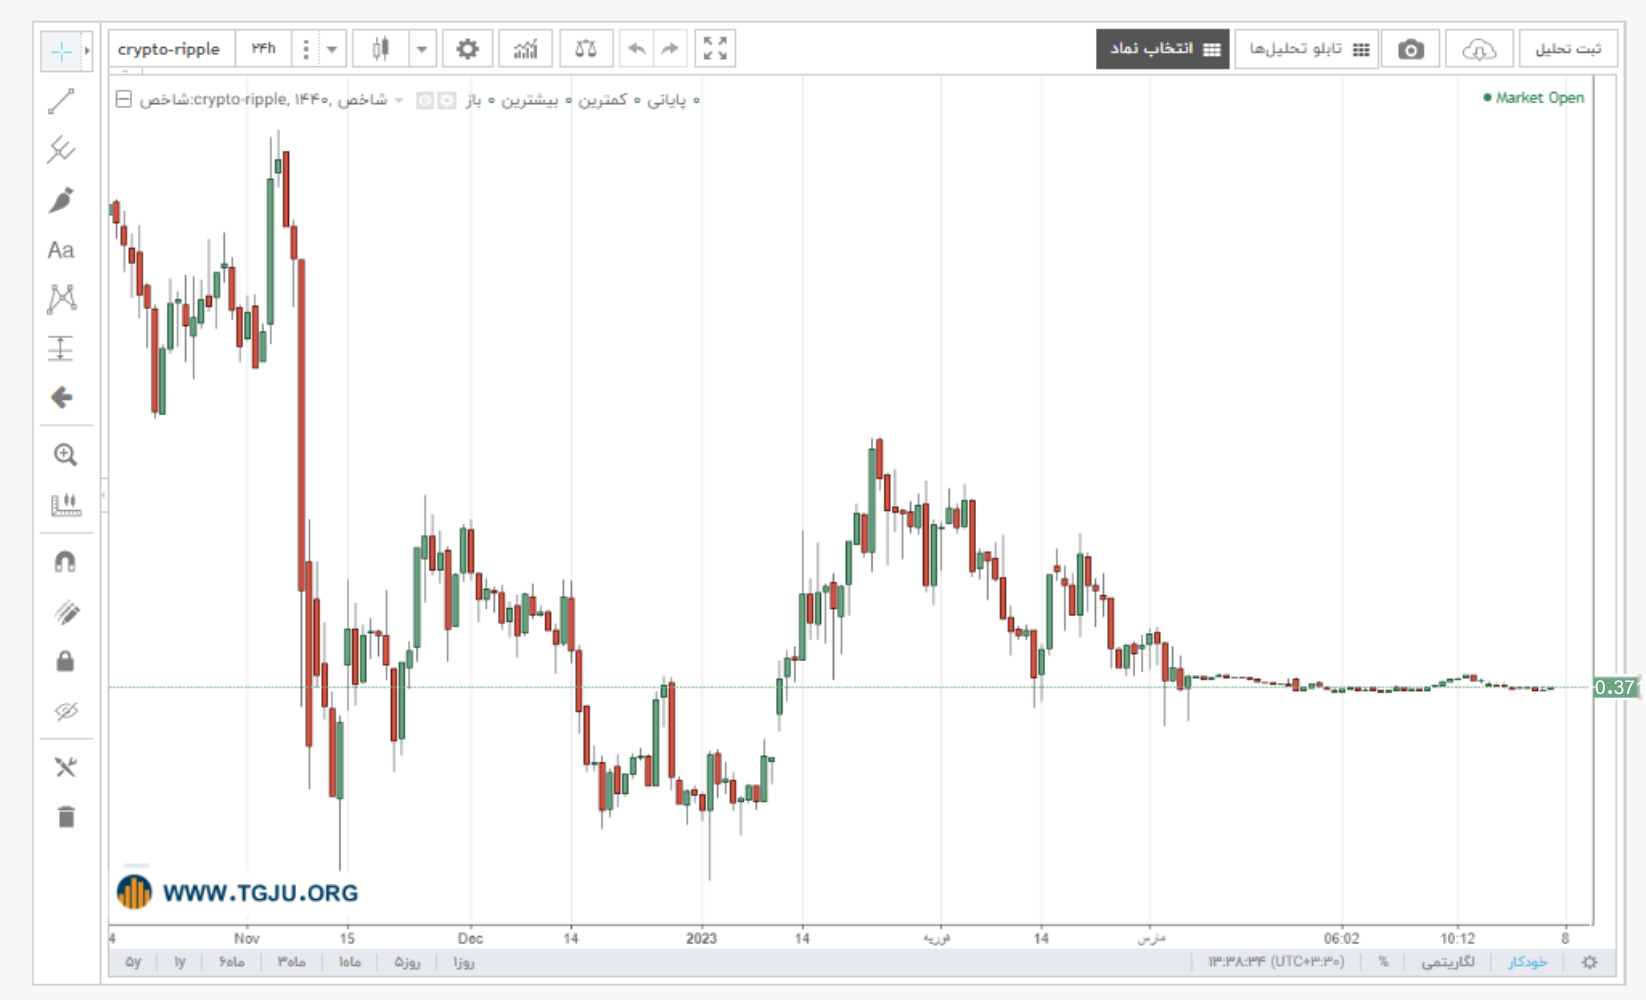Enter fullscreen chart mode

(x=715, y=48)
